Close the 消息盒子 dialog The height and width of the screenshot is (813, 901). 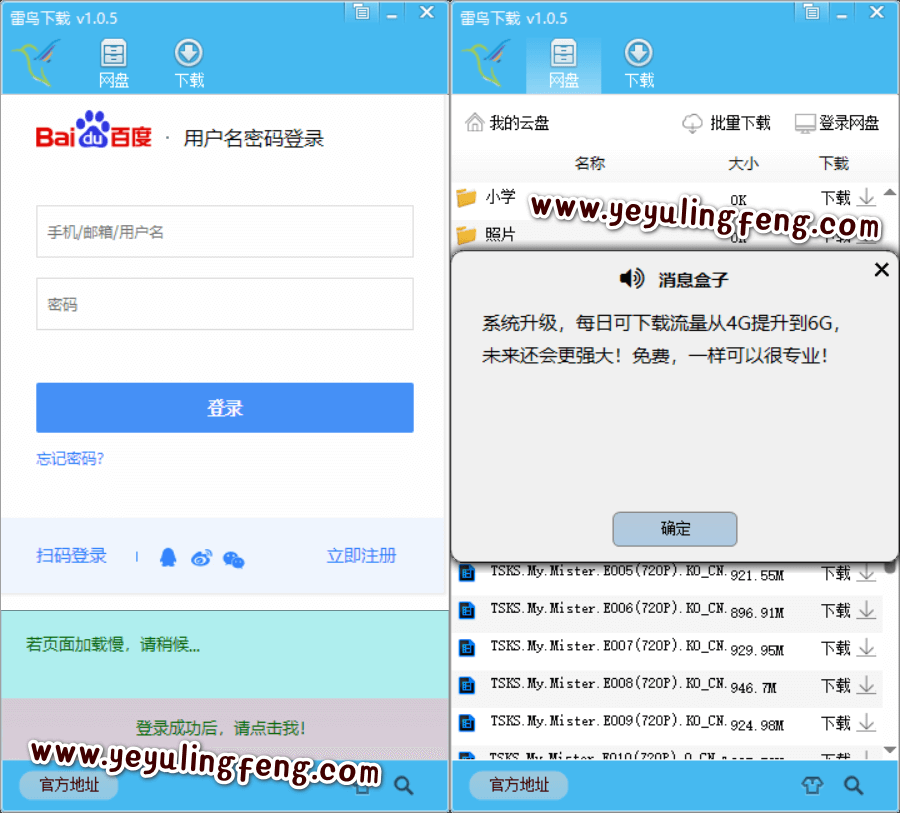(881, 269)
